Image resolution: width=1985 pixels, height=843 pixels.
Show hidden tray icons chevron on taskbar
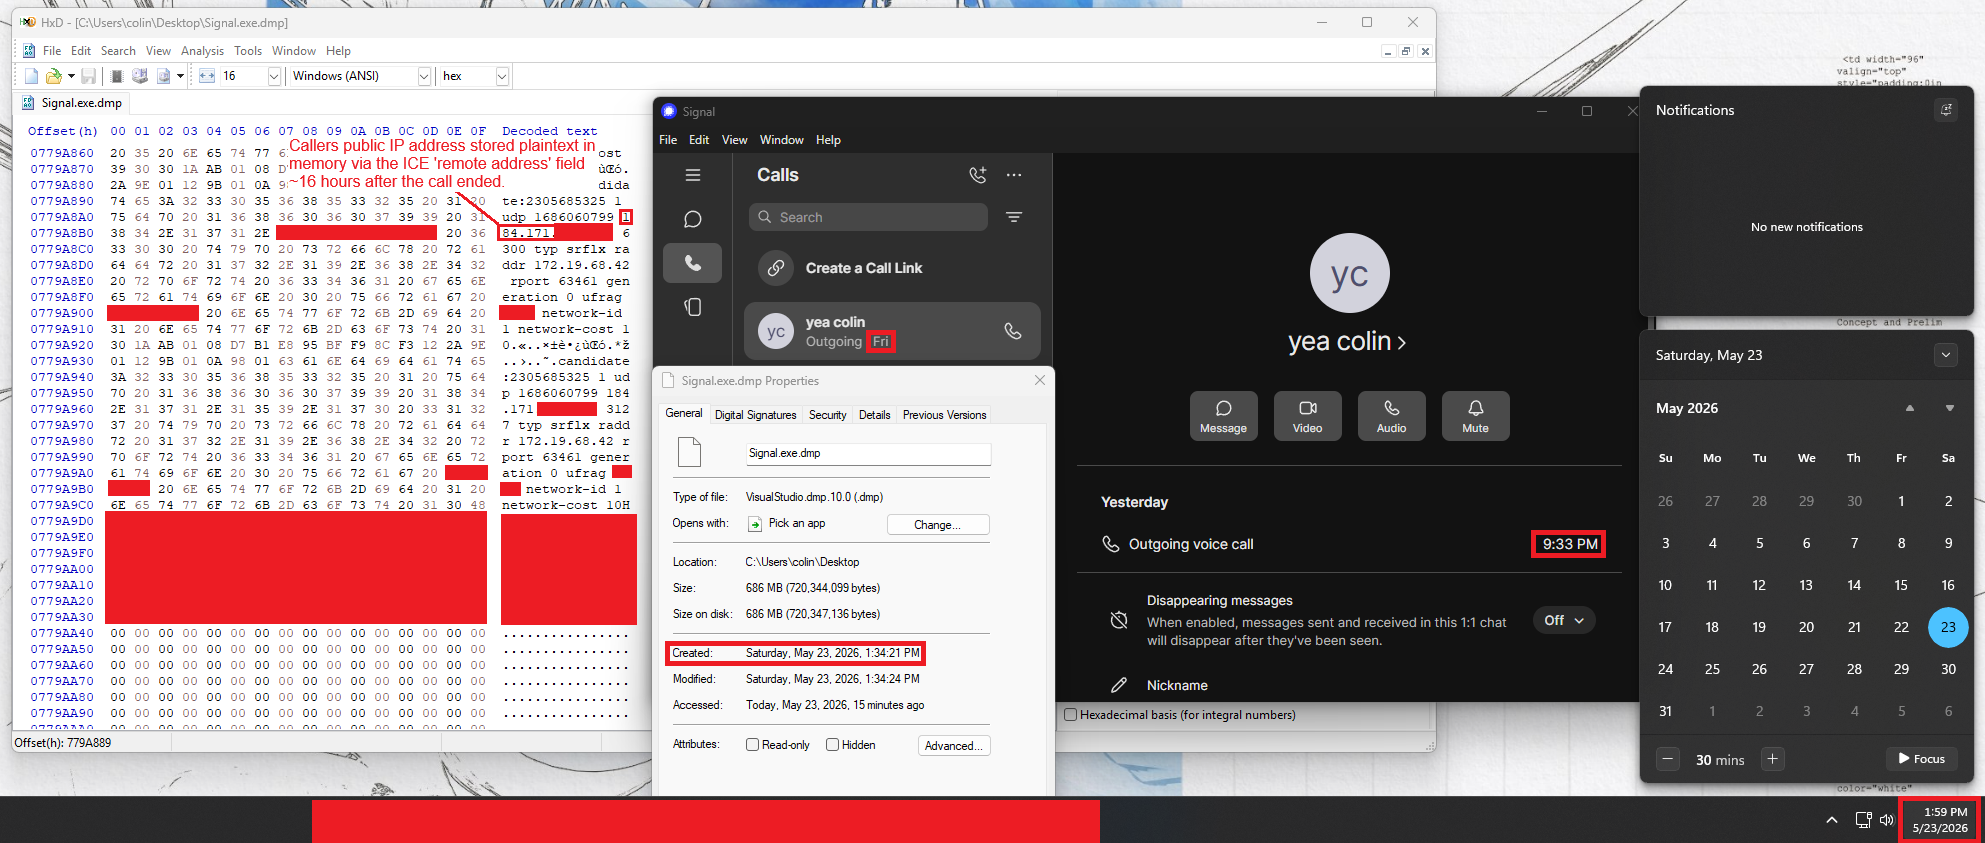coord(1832,820)
